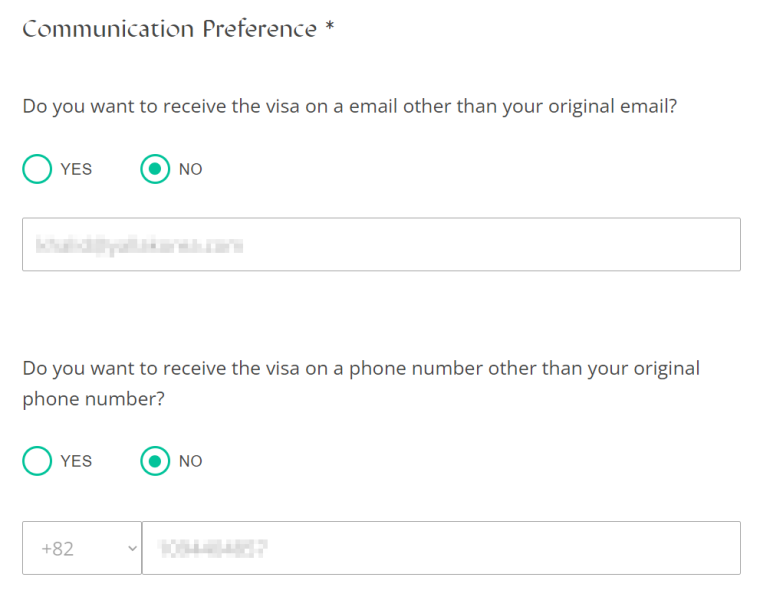Focus the email address input field
The width and height of the screenshot is (773, 600).
click(381, 244)
